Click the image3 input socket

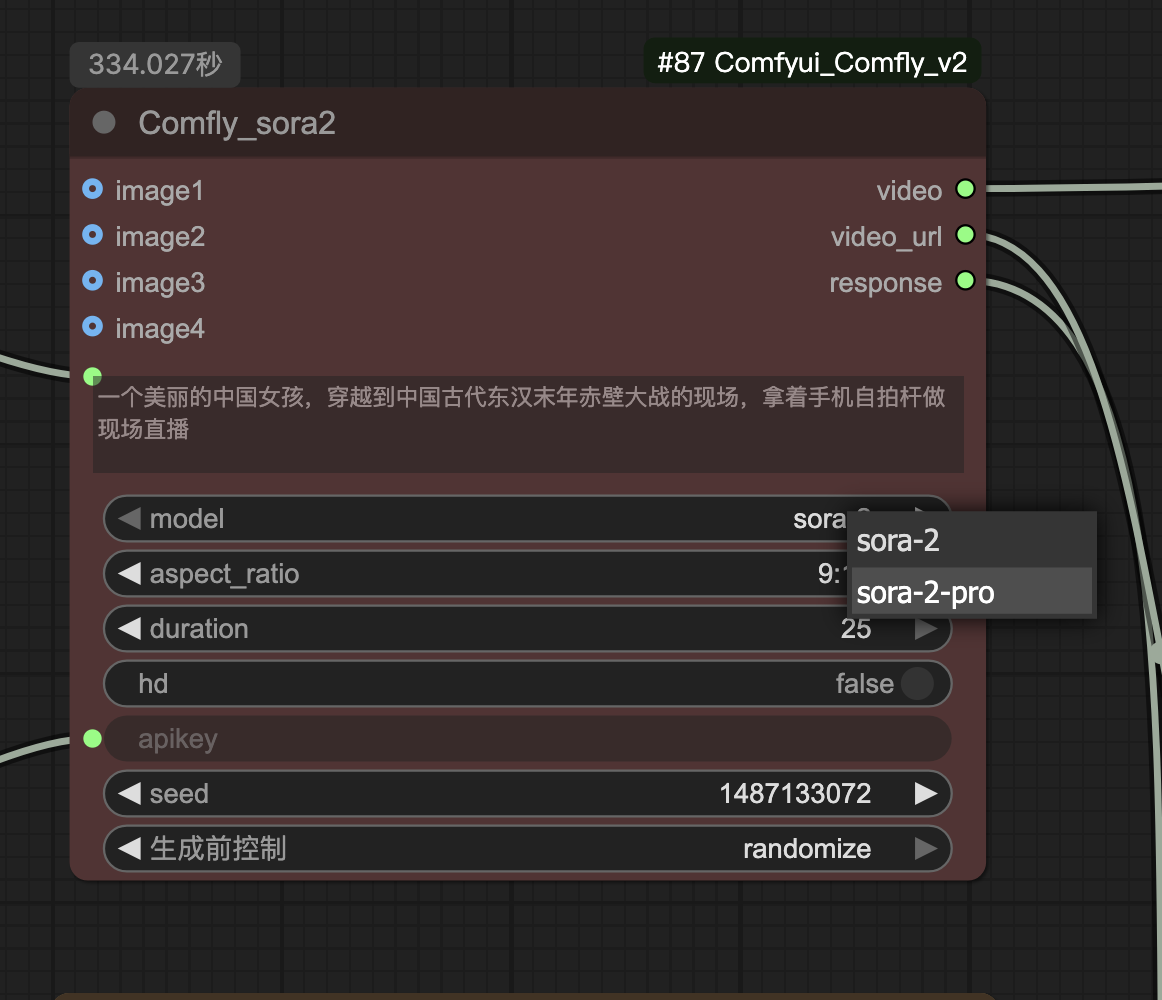(x=93, y=281)
